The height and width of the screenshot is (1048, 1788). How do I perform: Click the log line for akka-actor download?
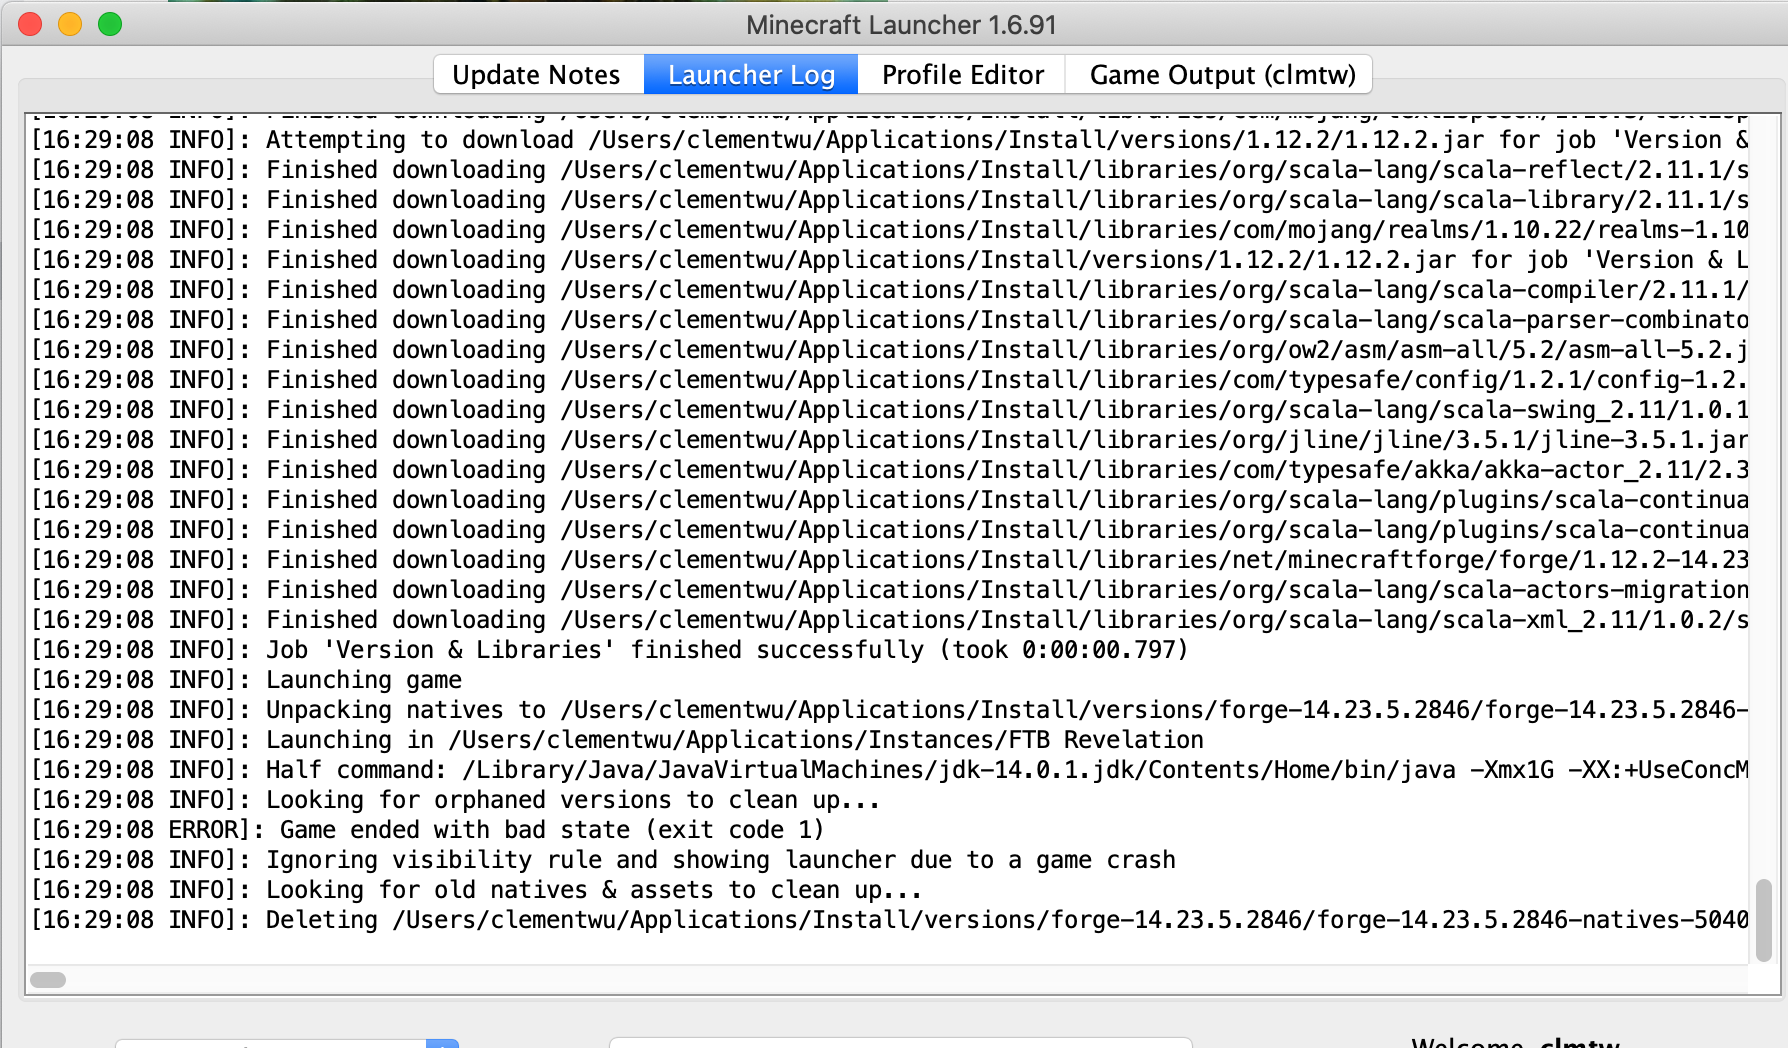click(x=890, y=470)
